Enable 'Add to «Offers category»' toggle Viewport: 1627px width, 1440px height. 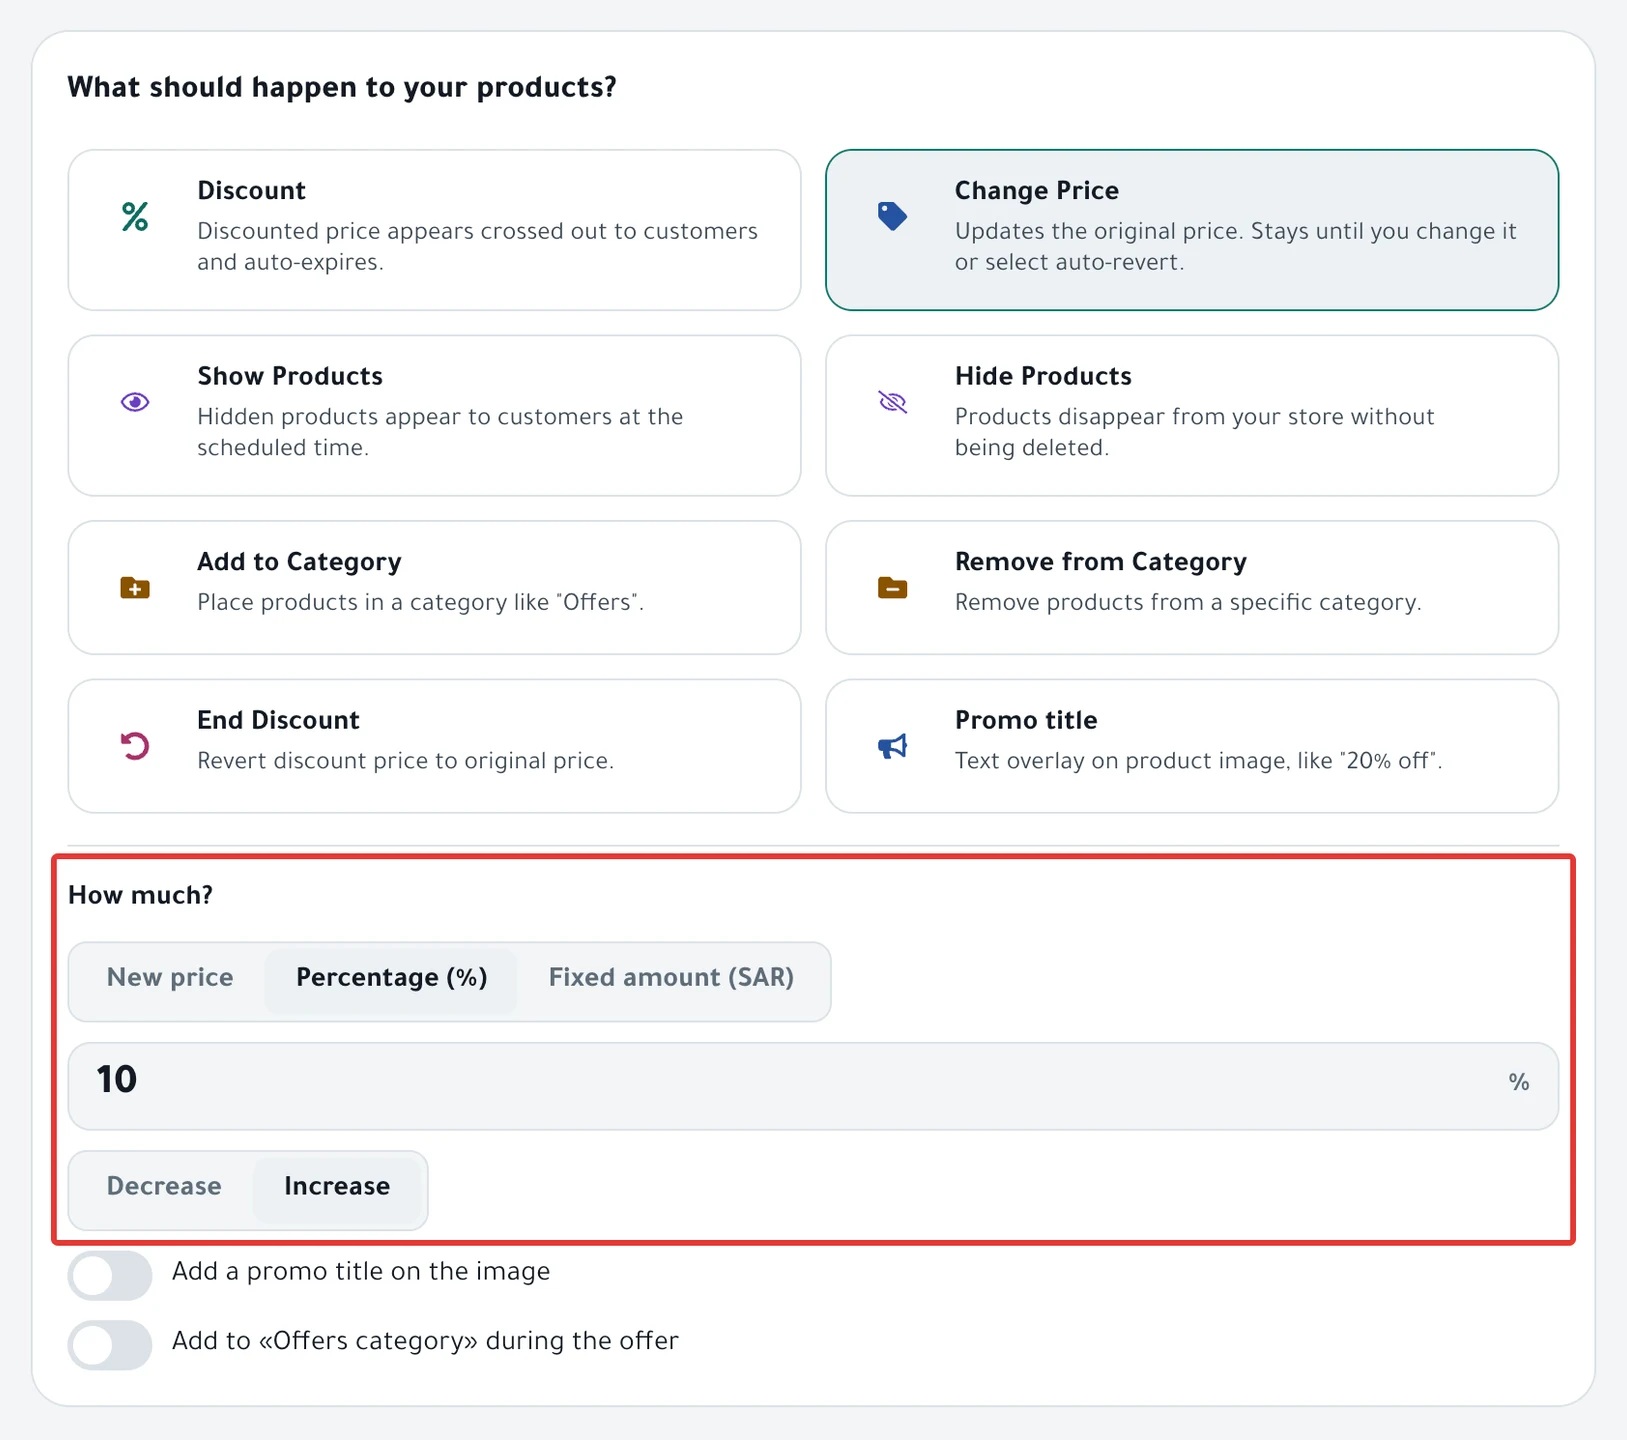pos(110,1345)
